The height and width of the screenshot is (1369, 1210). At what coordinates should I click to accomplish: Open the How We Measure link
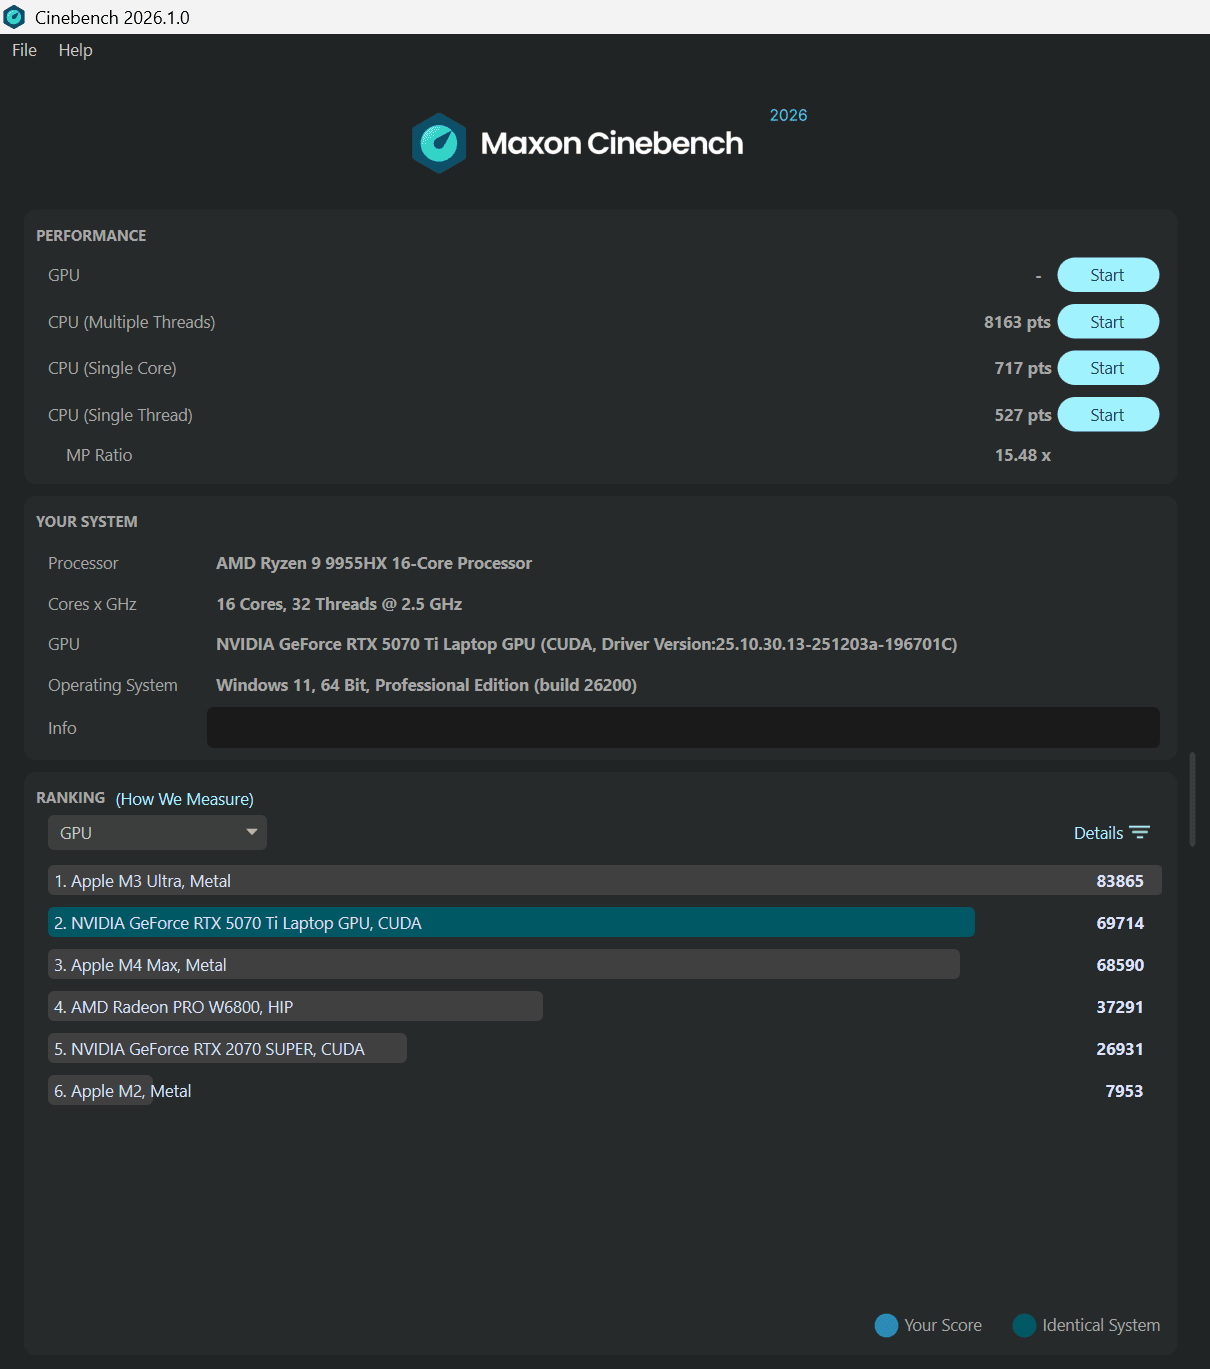coord(185,799)
